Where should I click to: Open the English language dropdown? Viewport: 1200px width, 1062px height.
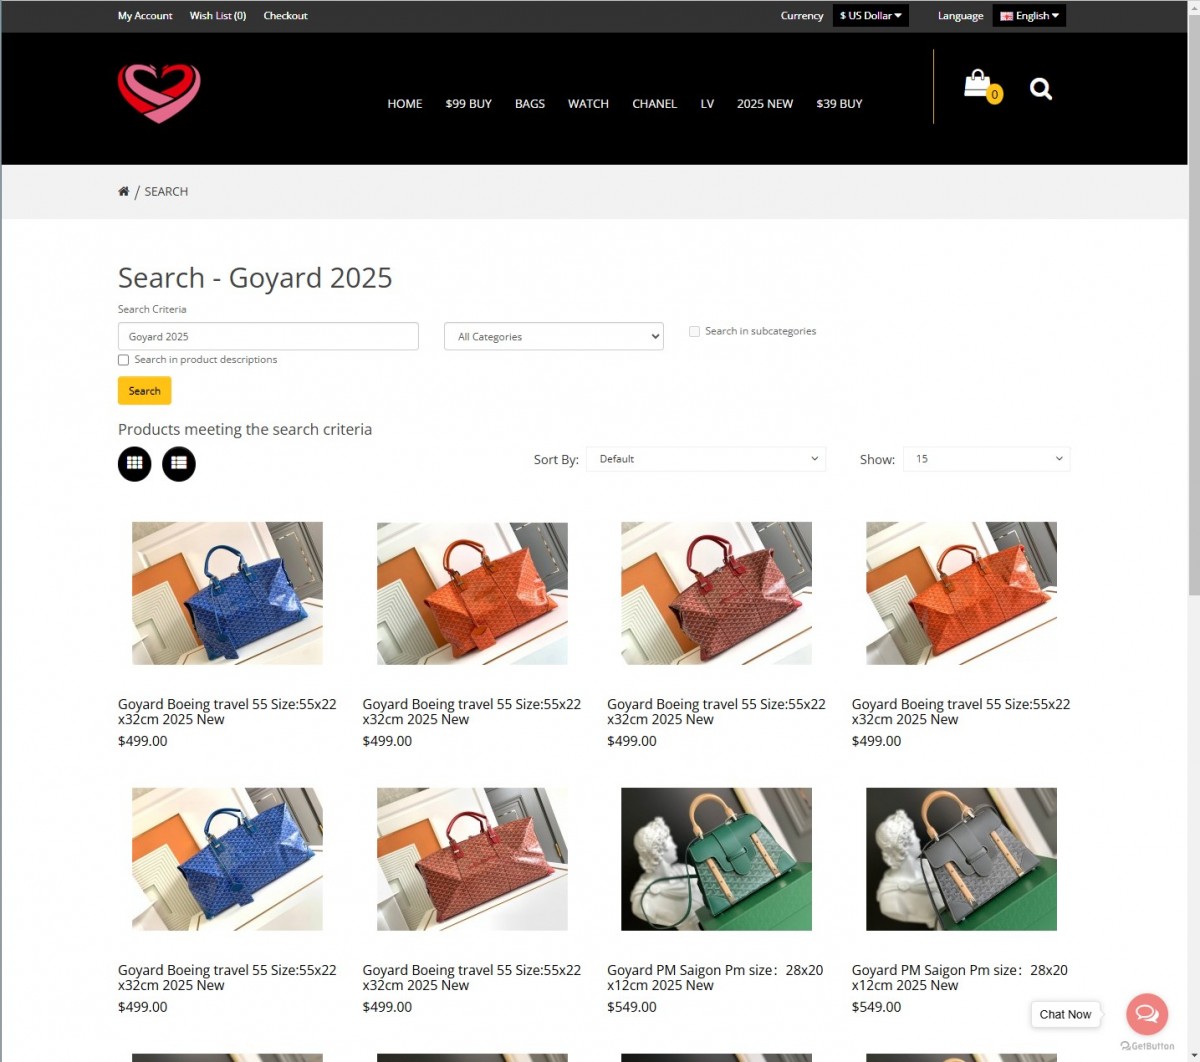(1029, 16)
